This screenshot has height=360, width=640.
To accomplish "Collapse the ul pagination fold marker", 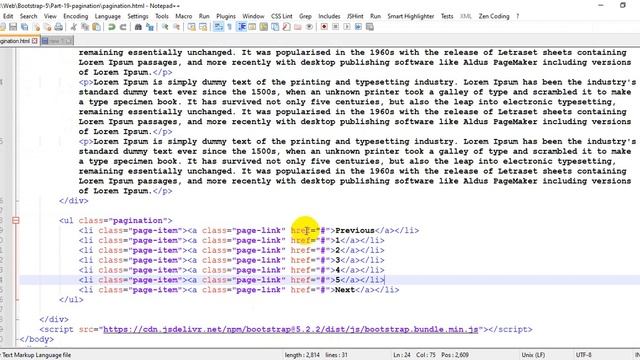I will click(x=16, y=220).
